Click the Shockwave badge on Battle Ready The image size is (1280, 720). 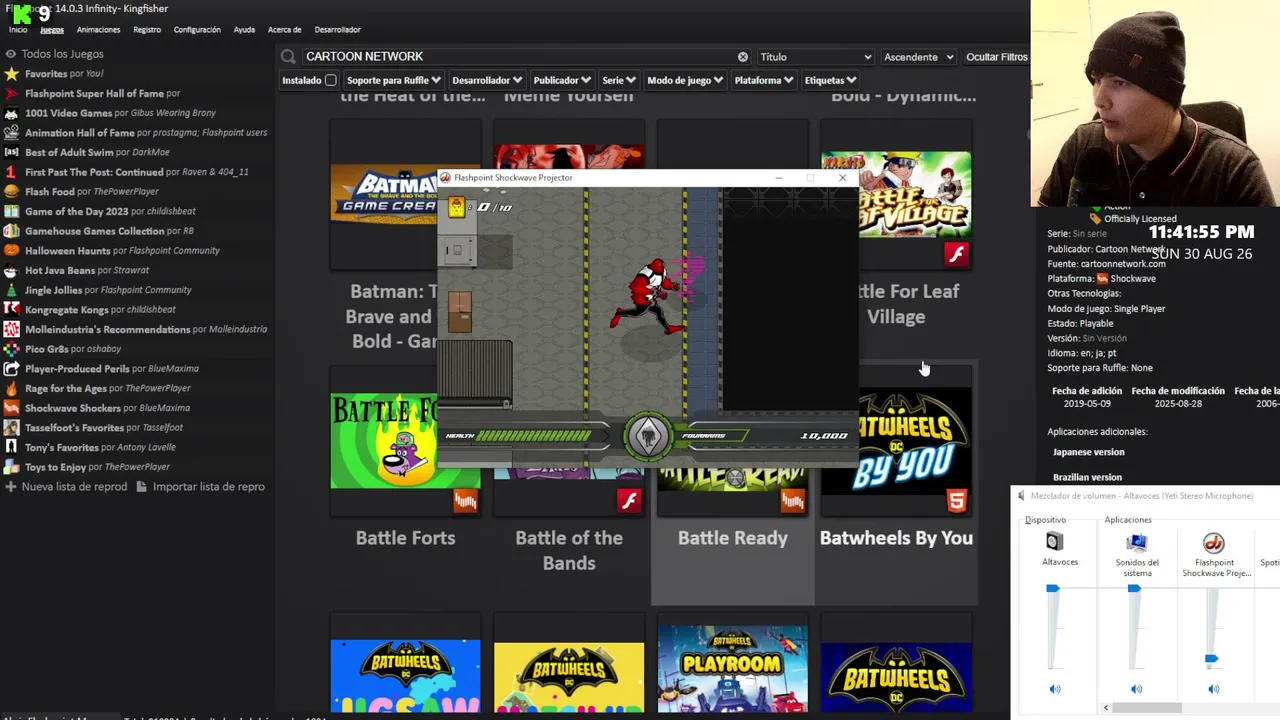point(793,500)
